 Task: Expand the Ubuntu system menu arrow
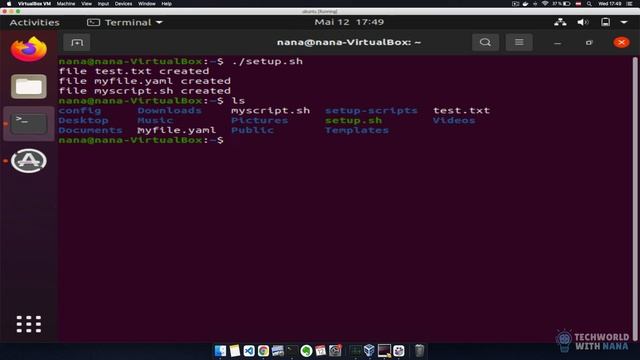624,22
